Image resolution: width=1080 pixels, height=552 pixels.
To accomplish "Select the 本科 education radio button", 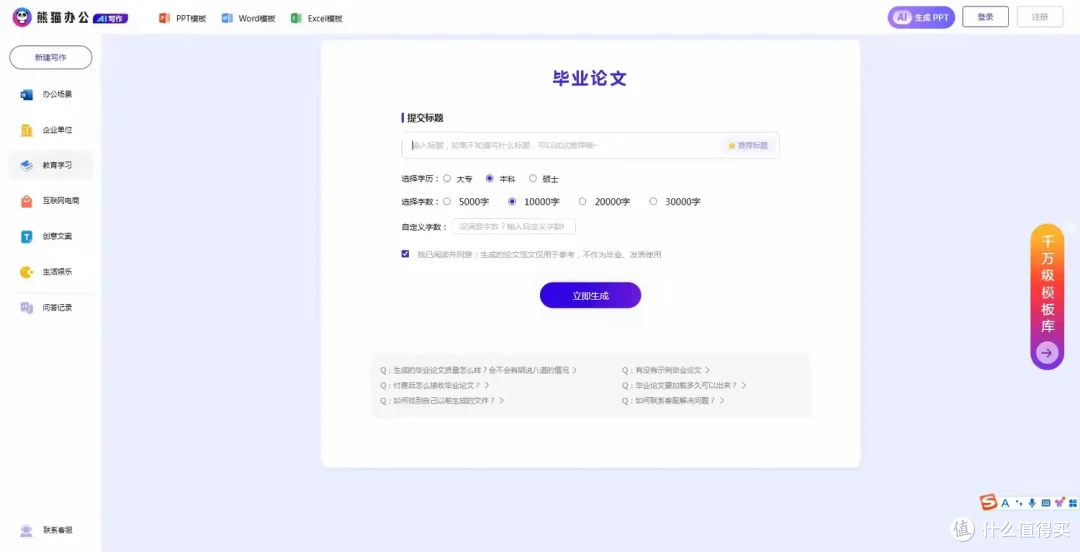I will 490,178.
